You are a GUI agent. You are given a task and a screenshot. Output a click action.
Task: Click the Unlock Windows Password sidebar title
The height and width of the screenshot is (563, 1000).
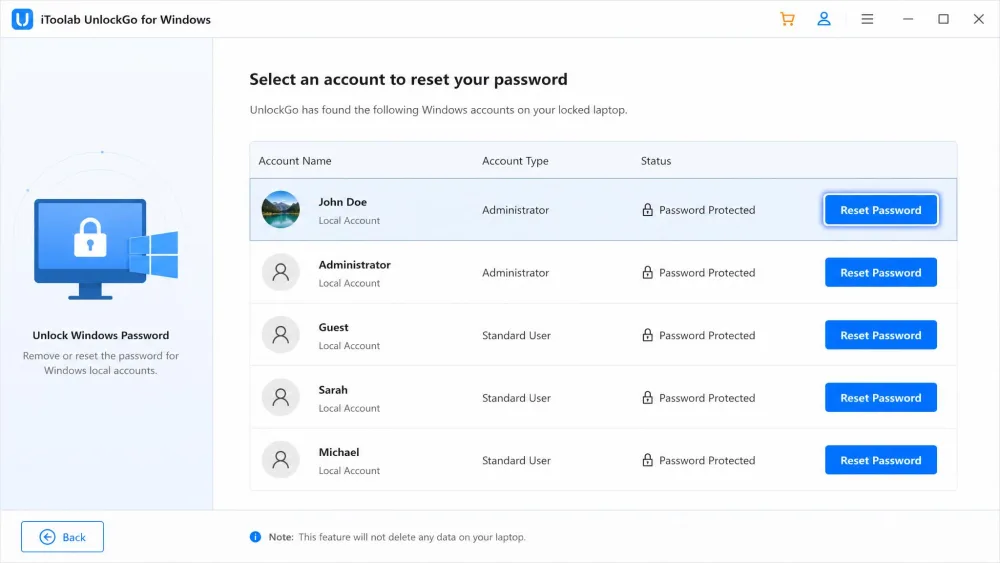[x=101, y=335]
